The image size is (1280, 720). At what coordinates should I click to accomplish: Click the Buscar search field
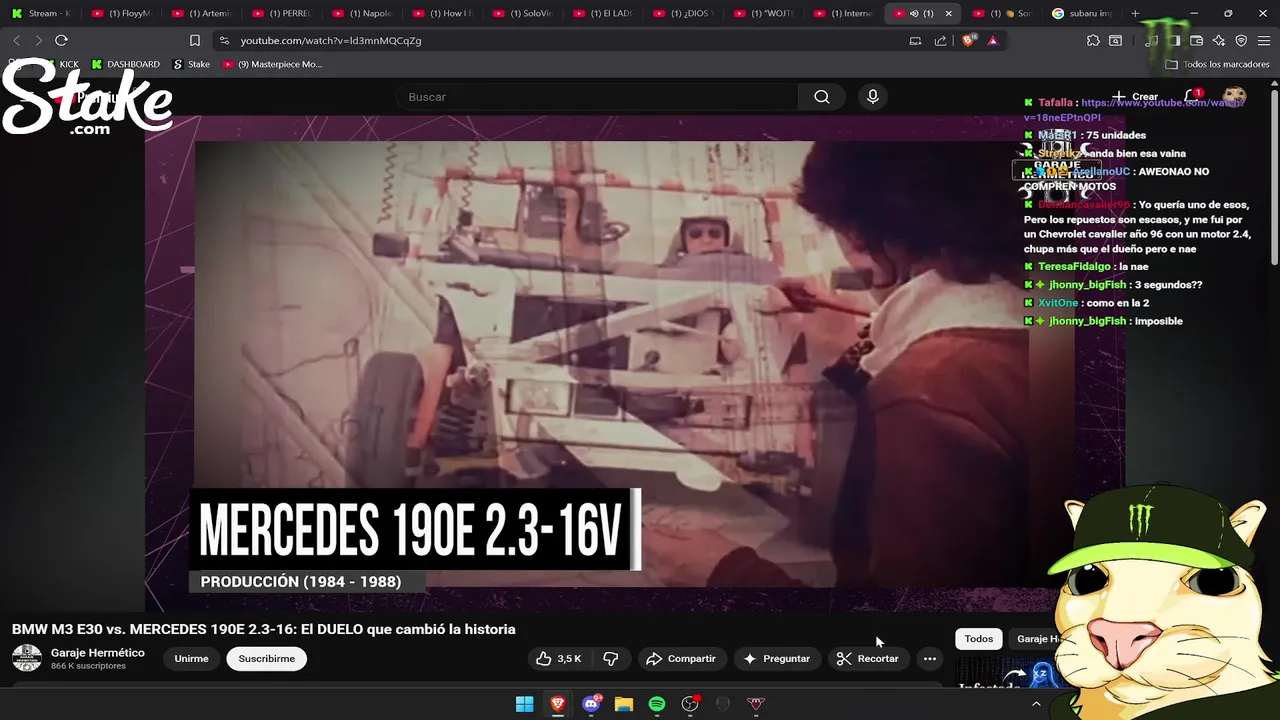(597, 97)
